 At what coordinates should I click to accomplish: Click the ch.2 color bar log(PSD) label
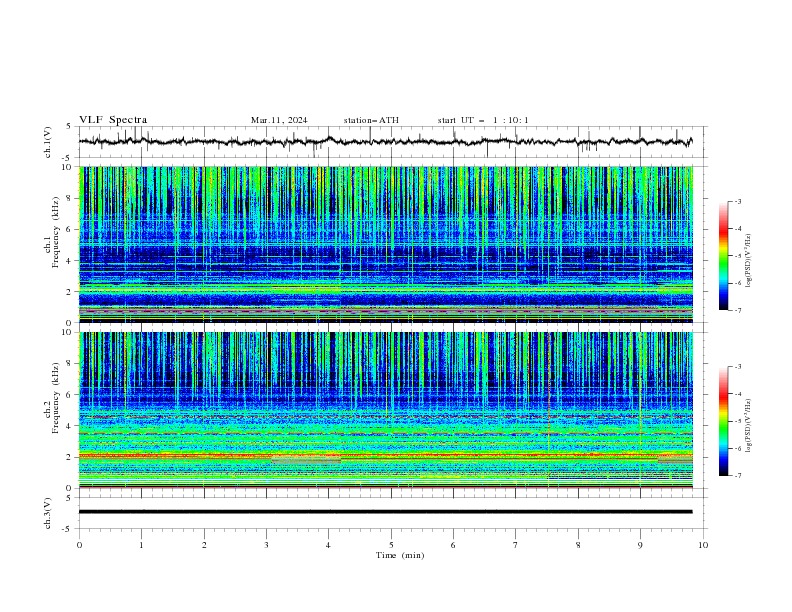(x=748, y=426)
